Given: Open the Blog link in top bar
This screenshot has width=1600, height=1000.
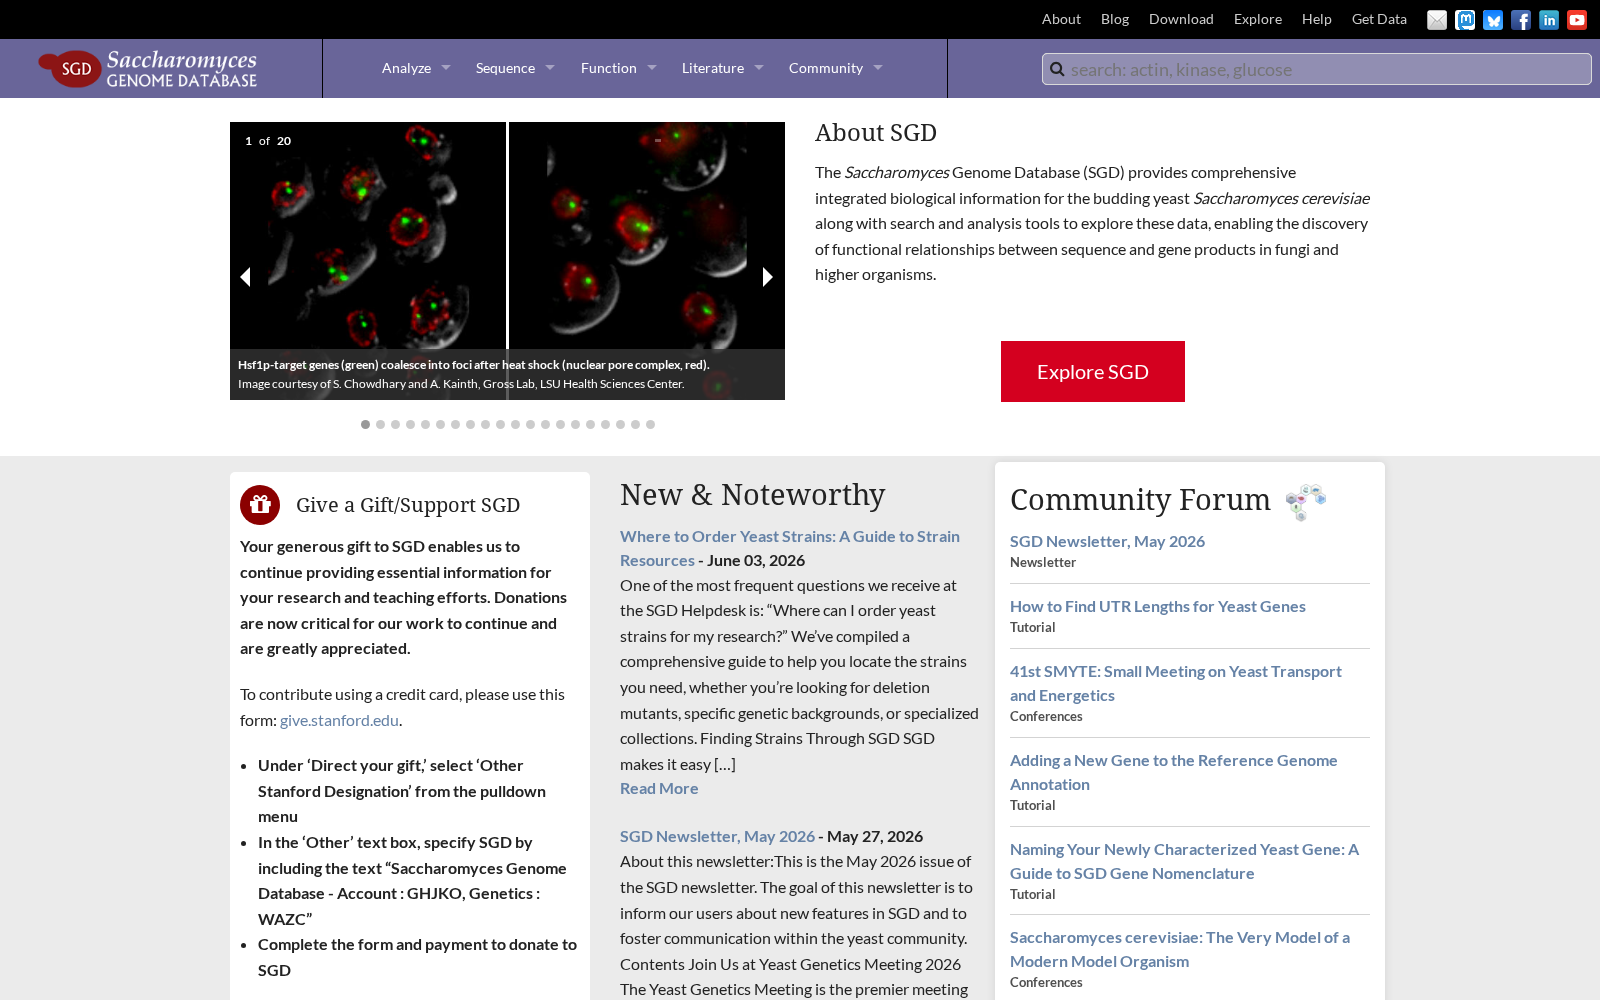Looking at the screenshot, I should point(1115,19).
